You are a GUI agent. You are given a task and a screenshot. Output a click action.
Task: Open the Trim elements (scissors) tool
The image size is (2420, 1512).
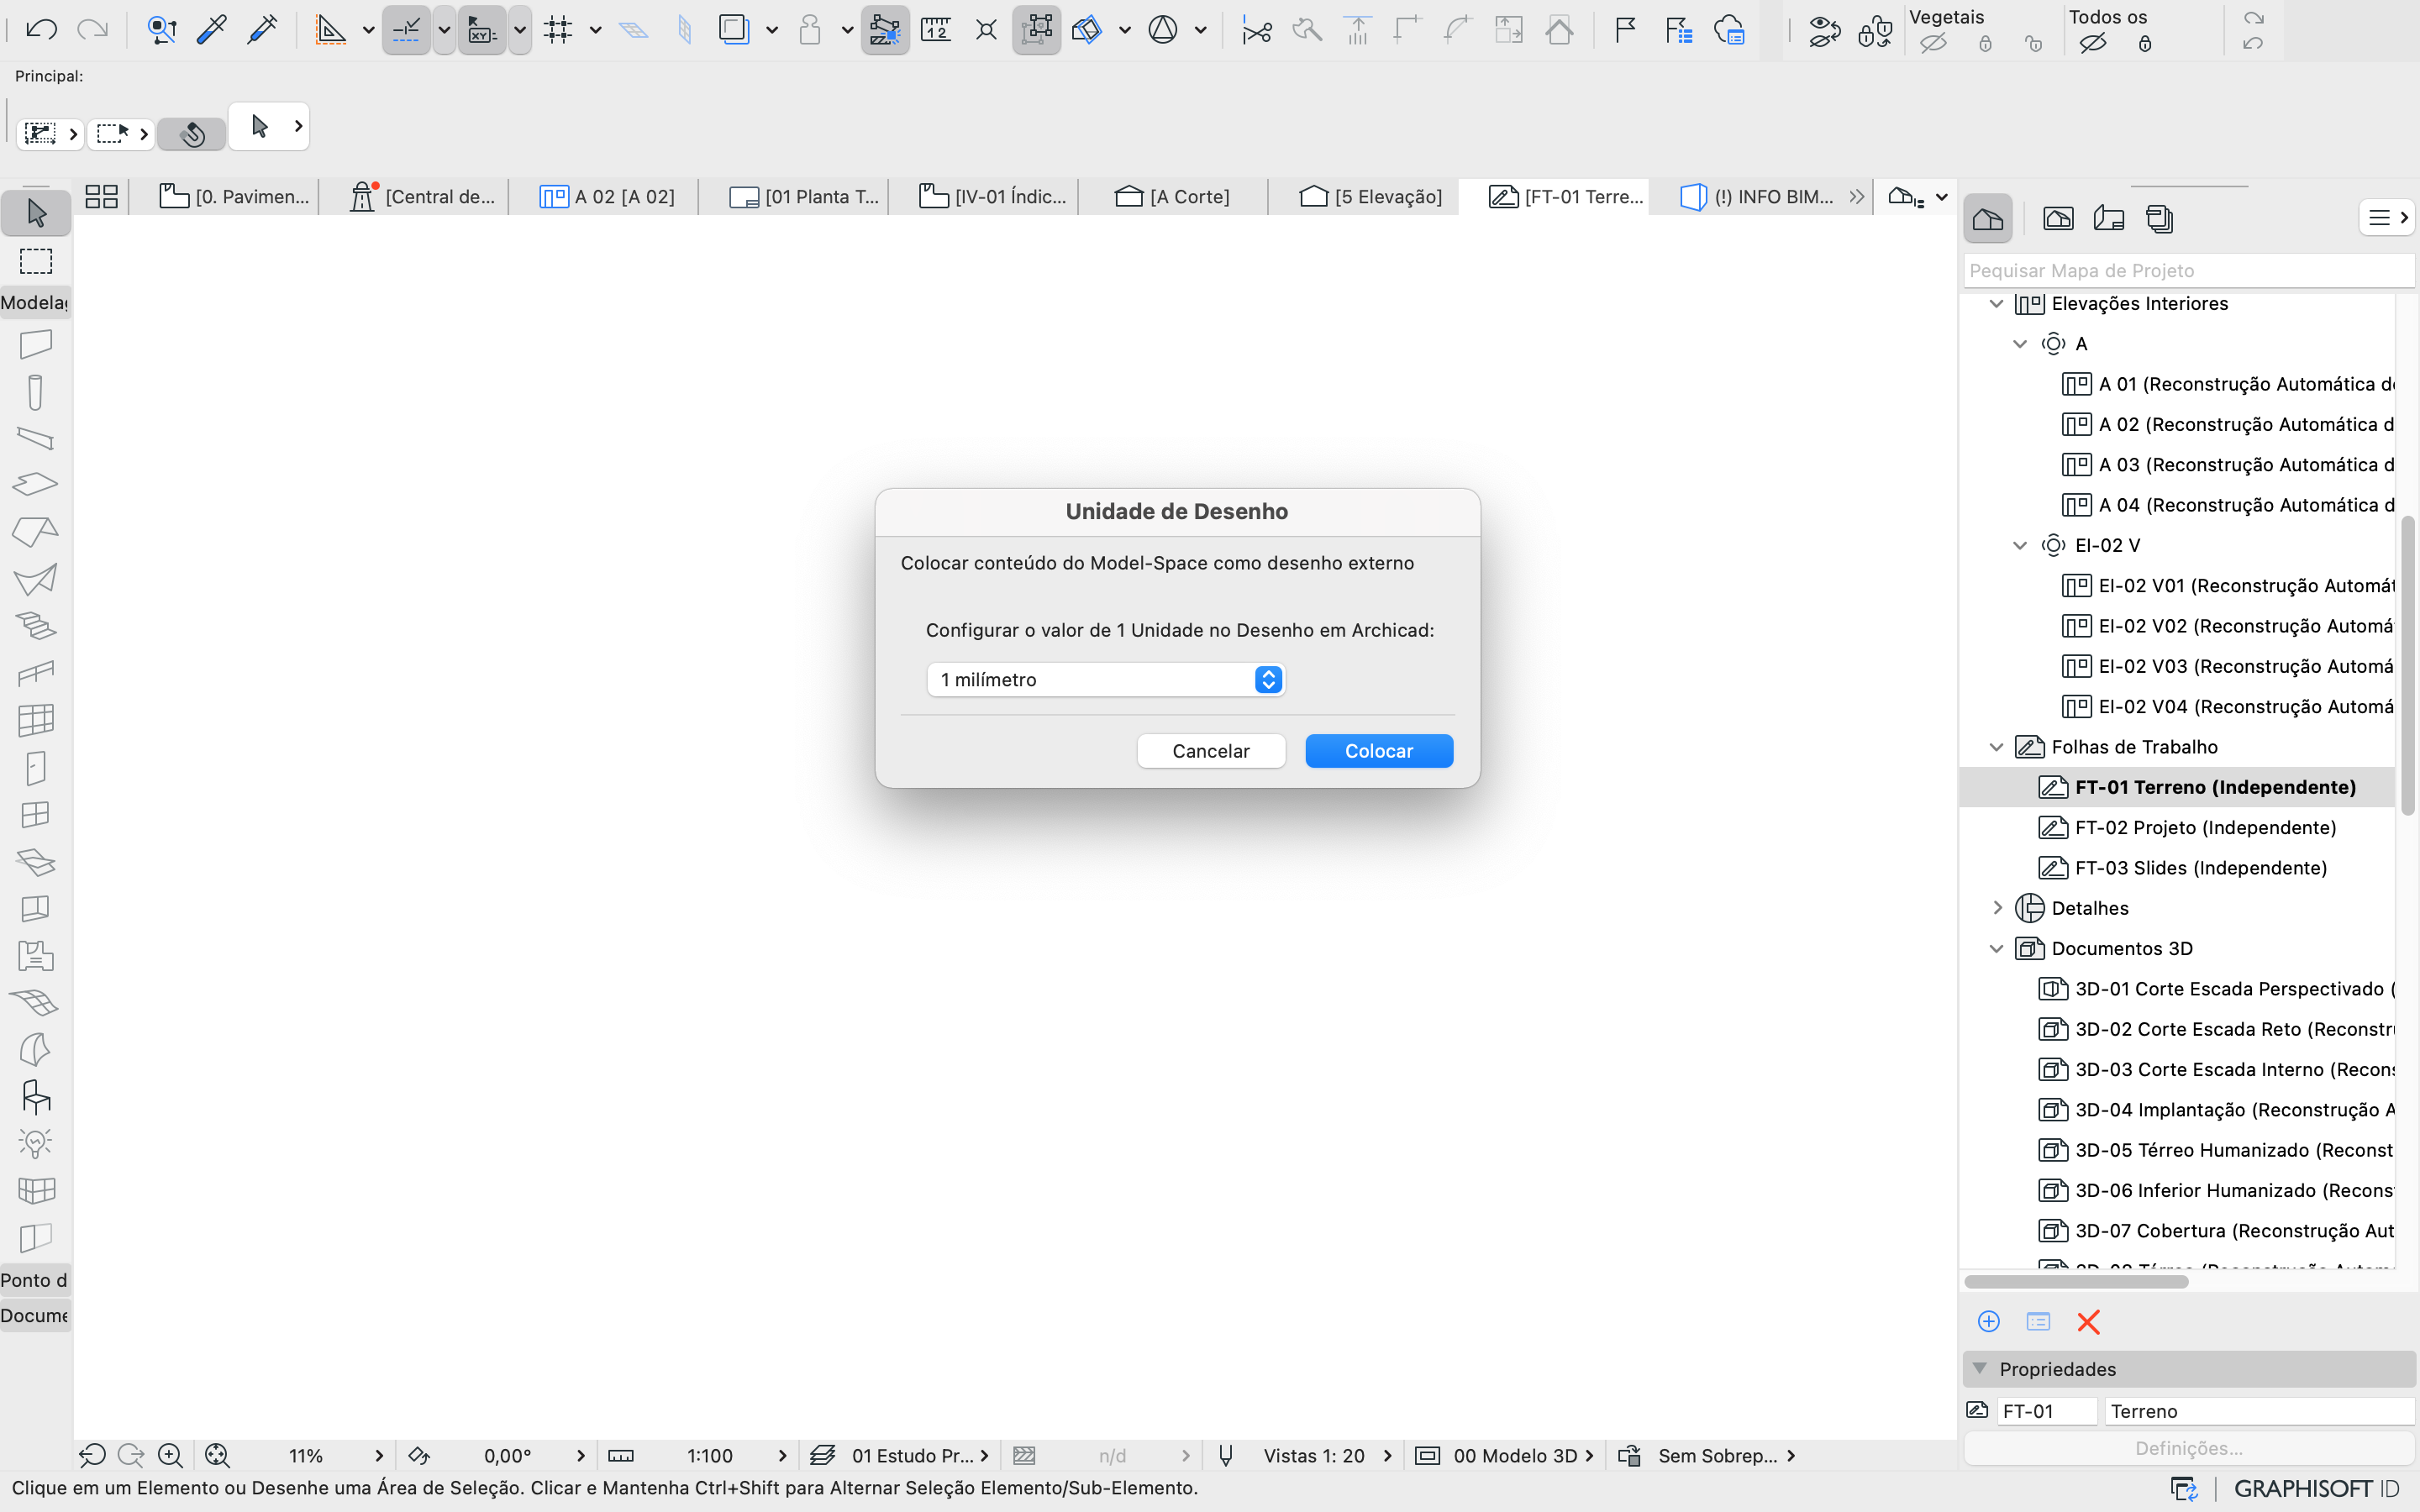coord(1255,30)
